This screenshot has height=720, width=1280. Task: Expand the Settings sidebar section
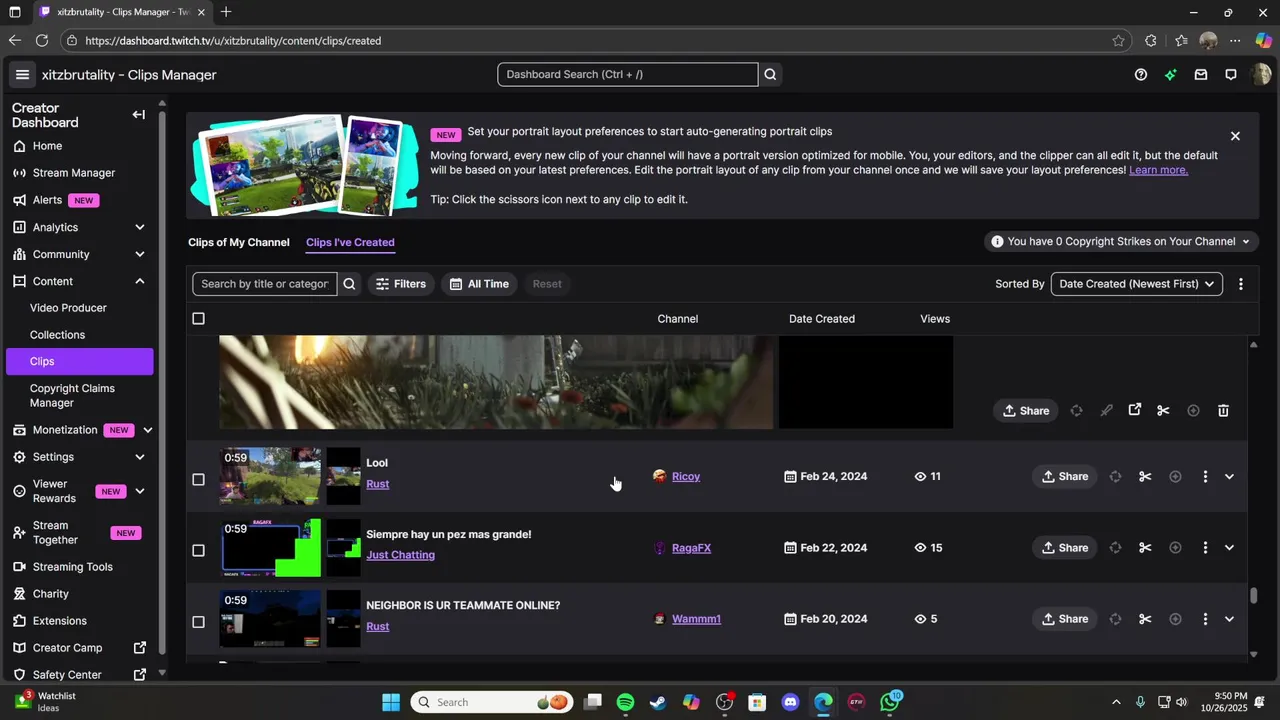coord(140,457)
